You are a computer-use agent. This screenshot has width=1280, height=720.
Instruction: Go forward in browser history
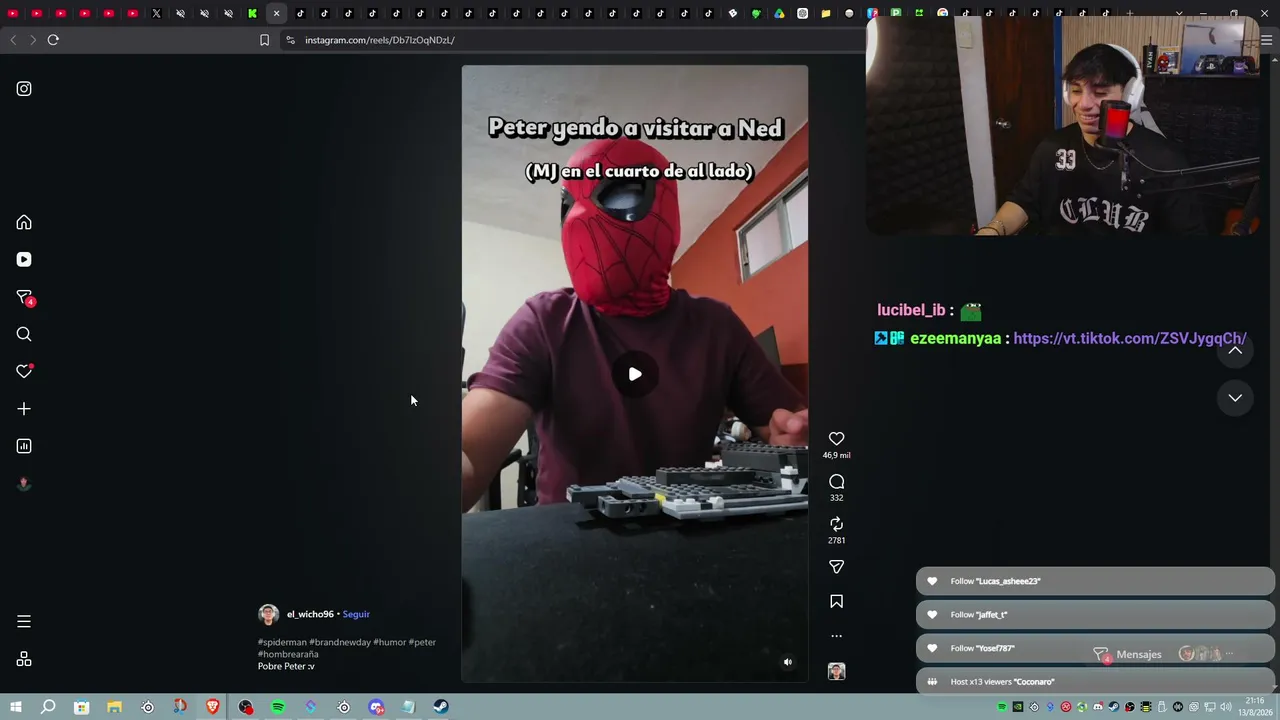[33, 40]
